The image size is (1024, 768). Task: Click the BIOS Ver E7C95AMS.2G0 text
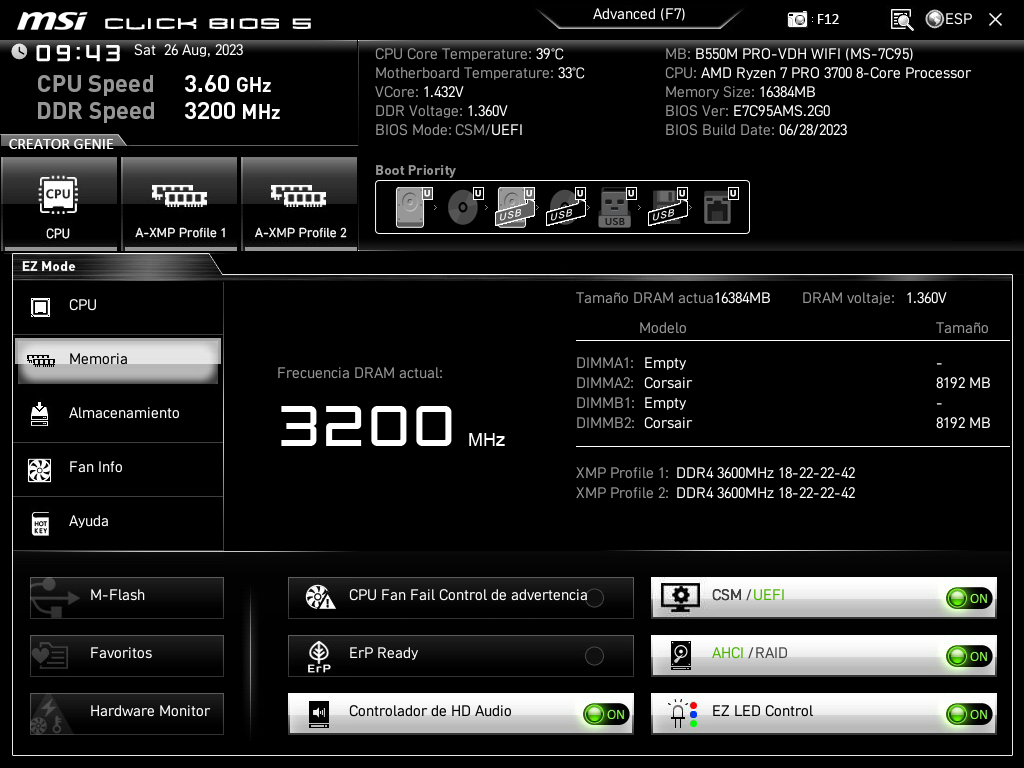pos(748,111)
